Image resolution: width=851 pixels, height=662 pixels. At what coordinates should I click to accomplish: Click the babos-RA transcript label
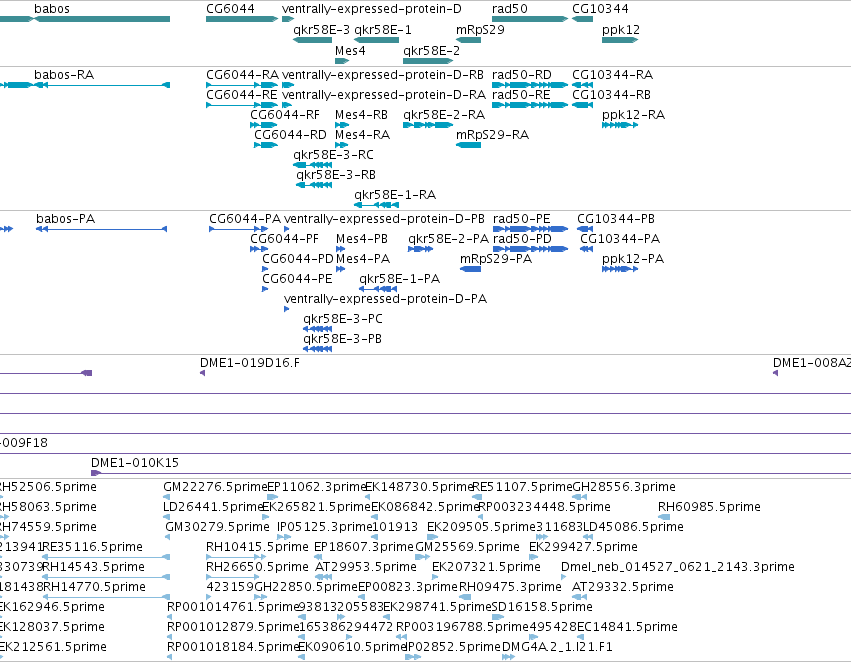coord(64,75)
